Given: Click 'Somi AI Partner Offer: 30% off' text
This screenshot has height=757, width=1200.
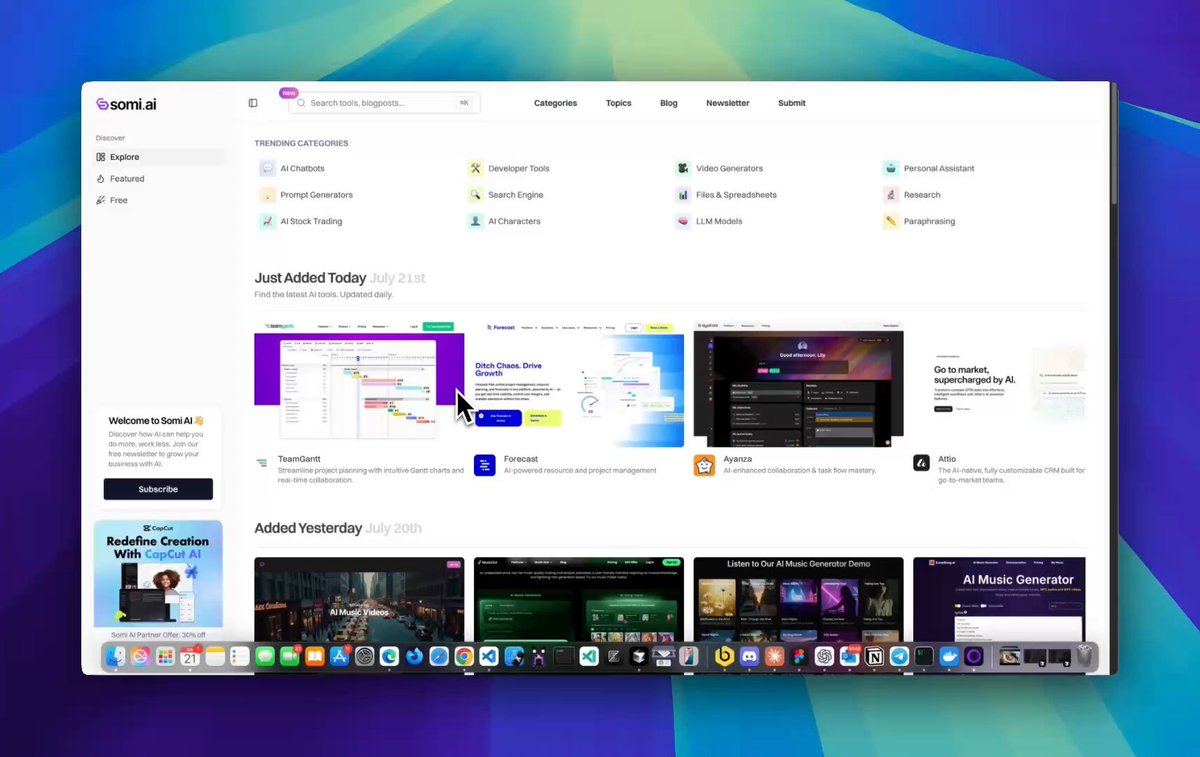Looking at the screenshot, I should point(158,635).
